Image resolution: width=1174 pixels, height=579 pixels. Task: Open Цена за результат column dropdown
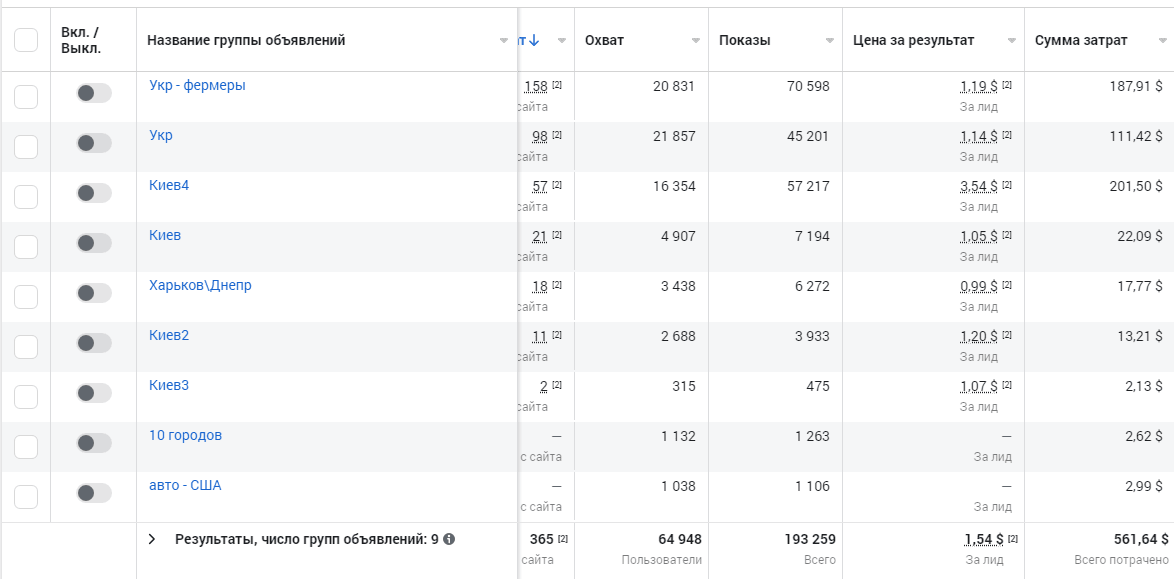coord(1011,41)
